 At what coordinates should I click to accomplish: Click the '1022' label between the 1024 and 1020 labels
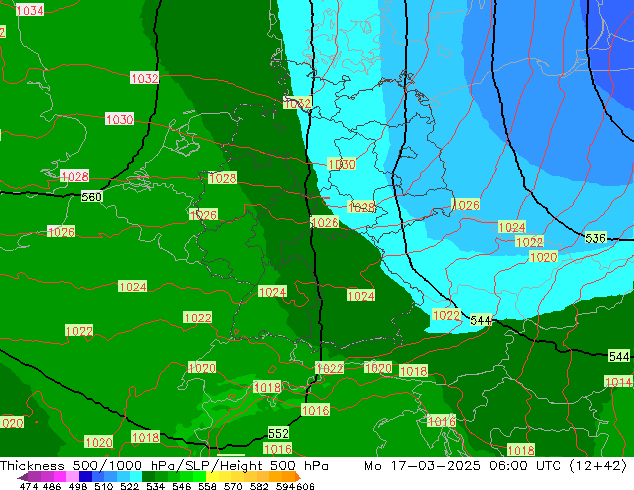click(530, 242)
